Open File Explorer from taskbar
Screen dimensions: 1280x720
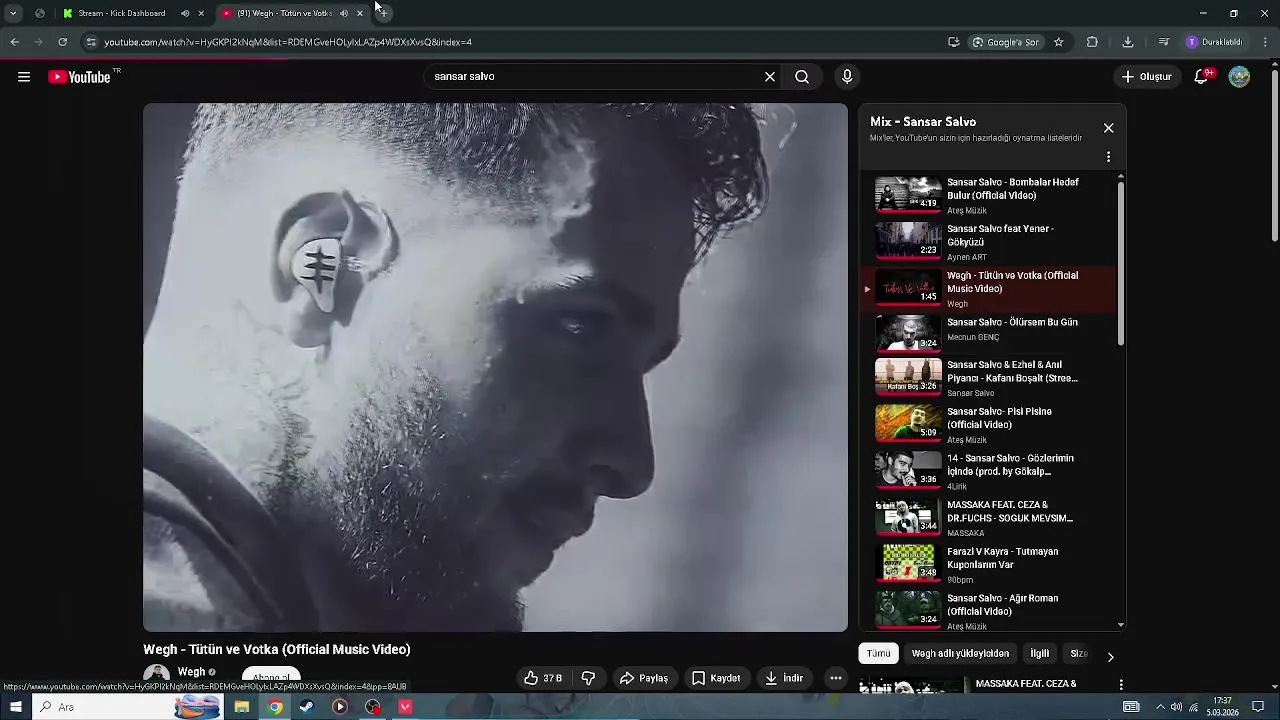tap(242, 707)
